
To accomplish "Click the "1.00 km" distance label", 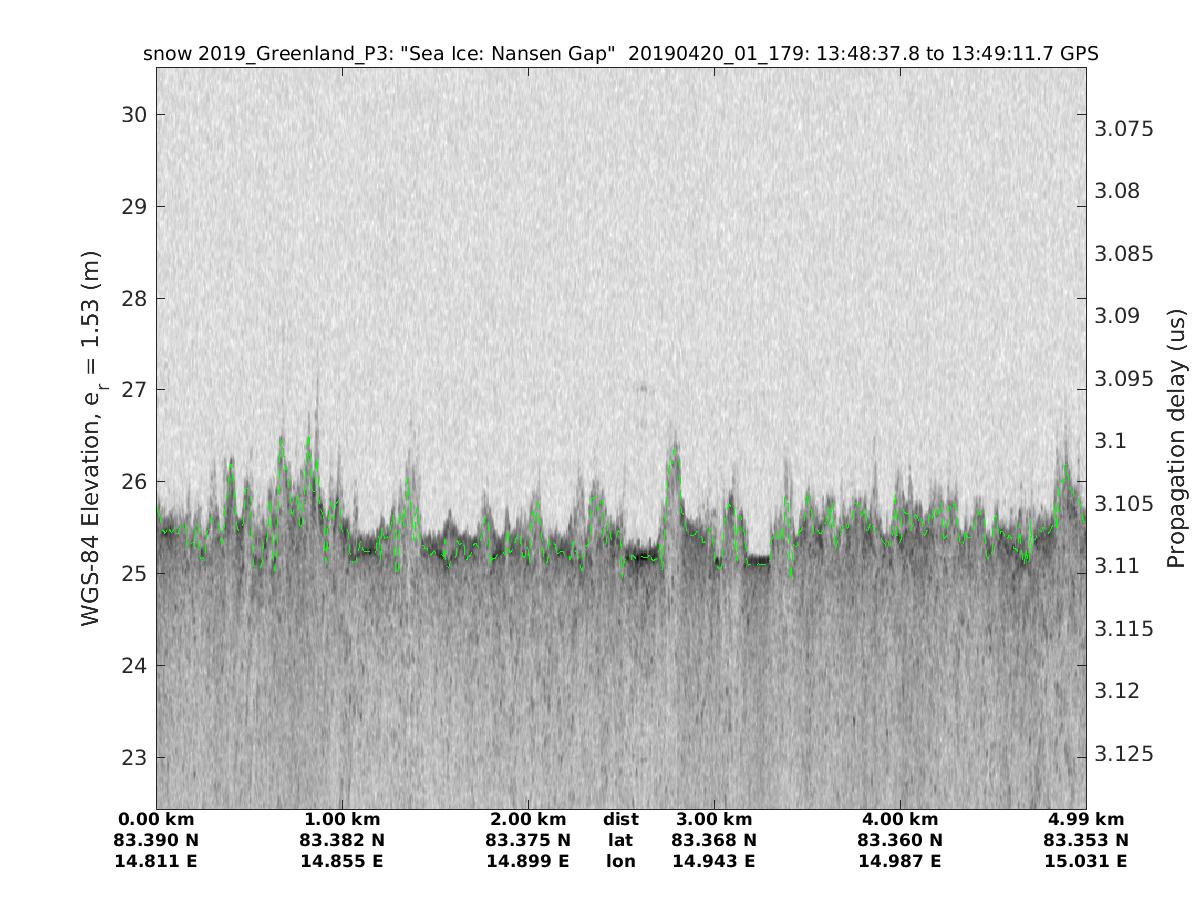I will 342,820.
